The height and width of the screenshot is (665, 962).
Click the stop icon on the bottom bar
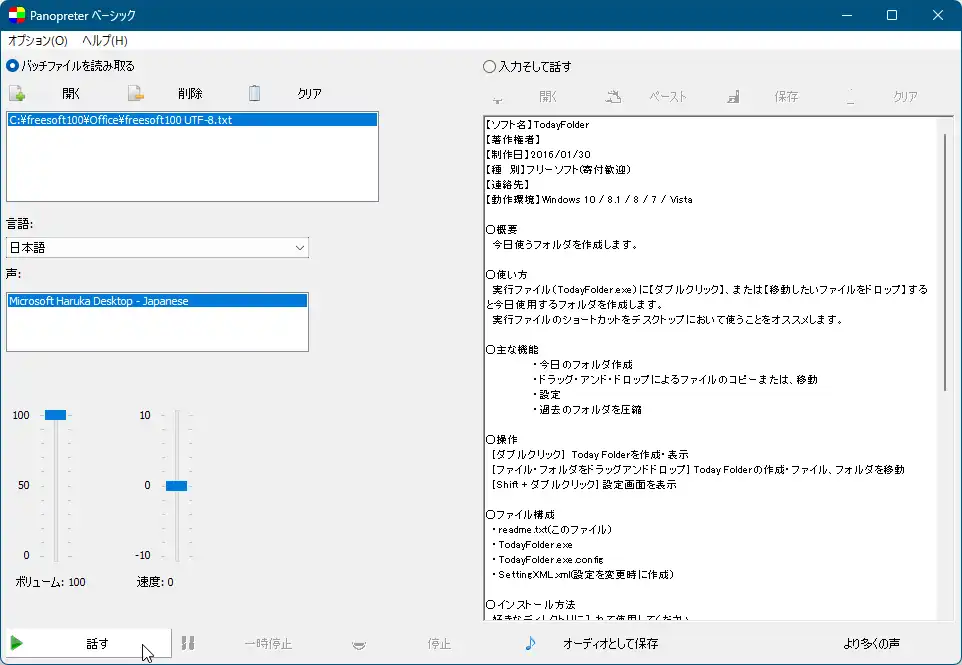click(x=359, y=645)
